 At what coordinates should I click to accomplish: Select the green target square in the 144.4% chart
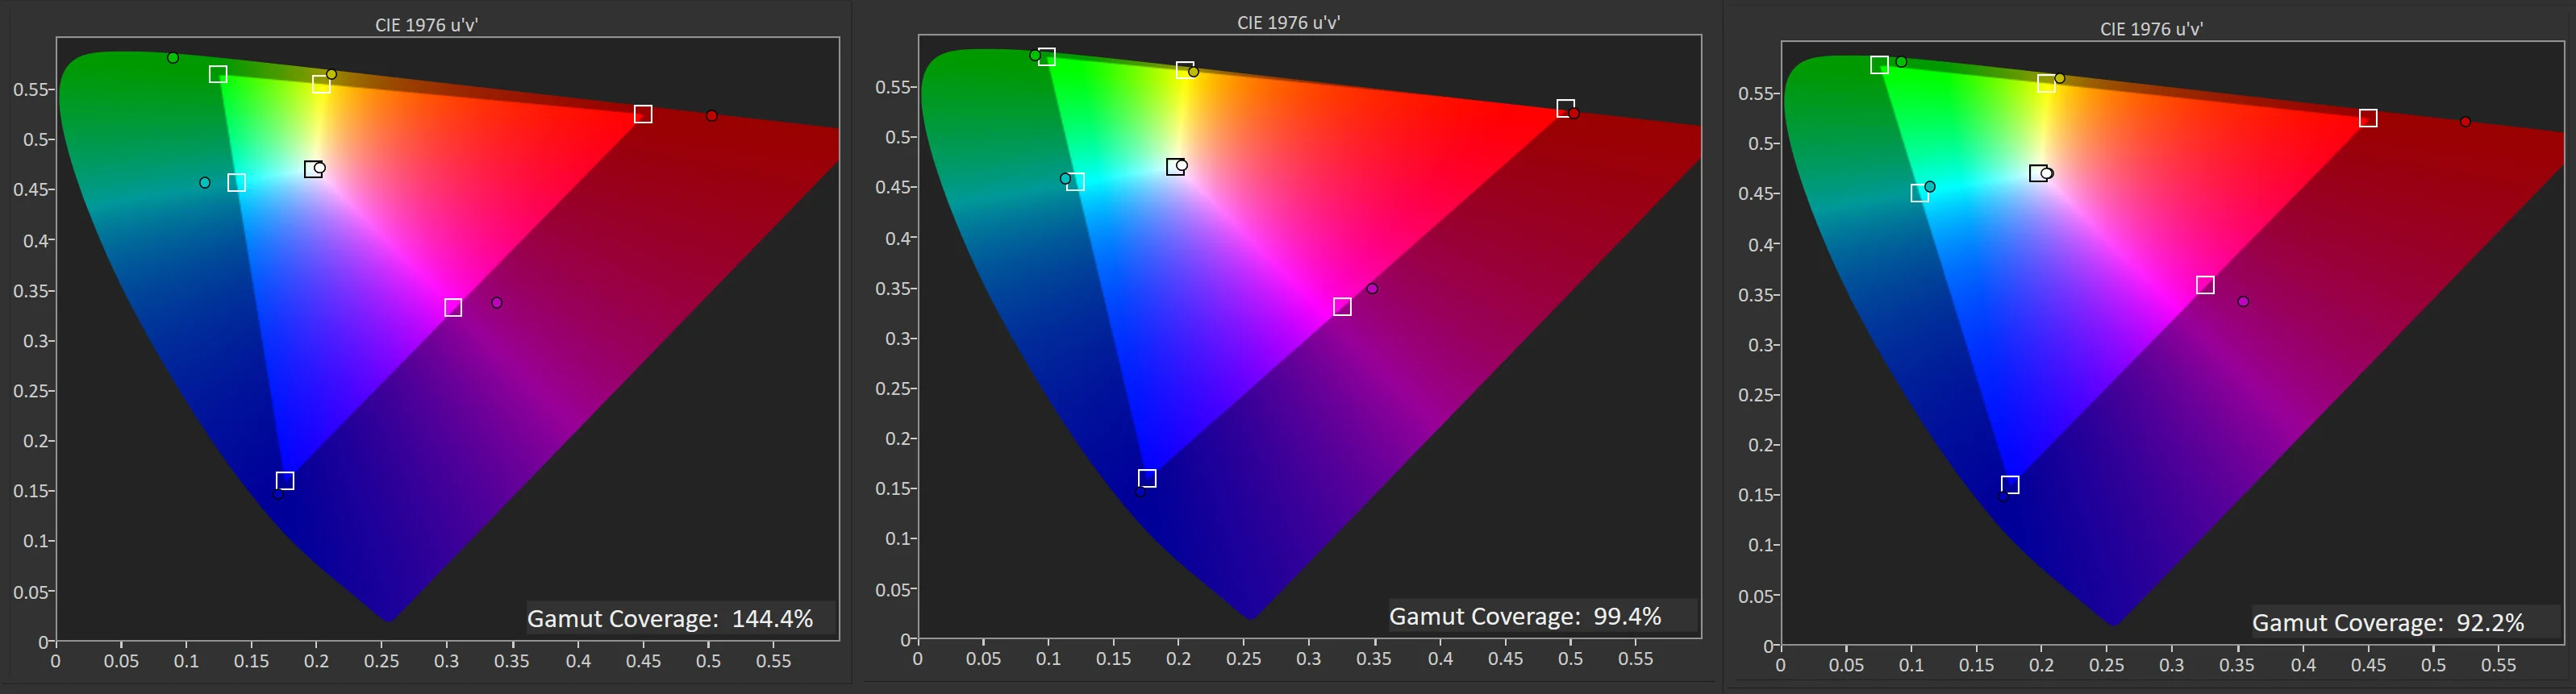tap(218, 74)
